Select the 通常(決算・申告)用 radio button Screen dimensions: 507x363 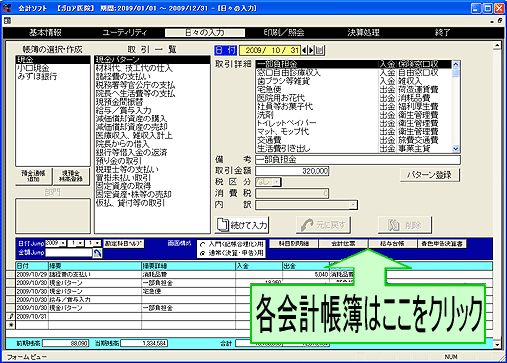[202, 253]
